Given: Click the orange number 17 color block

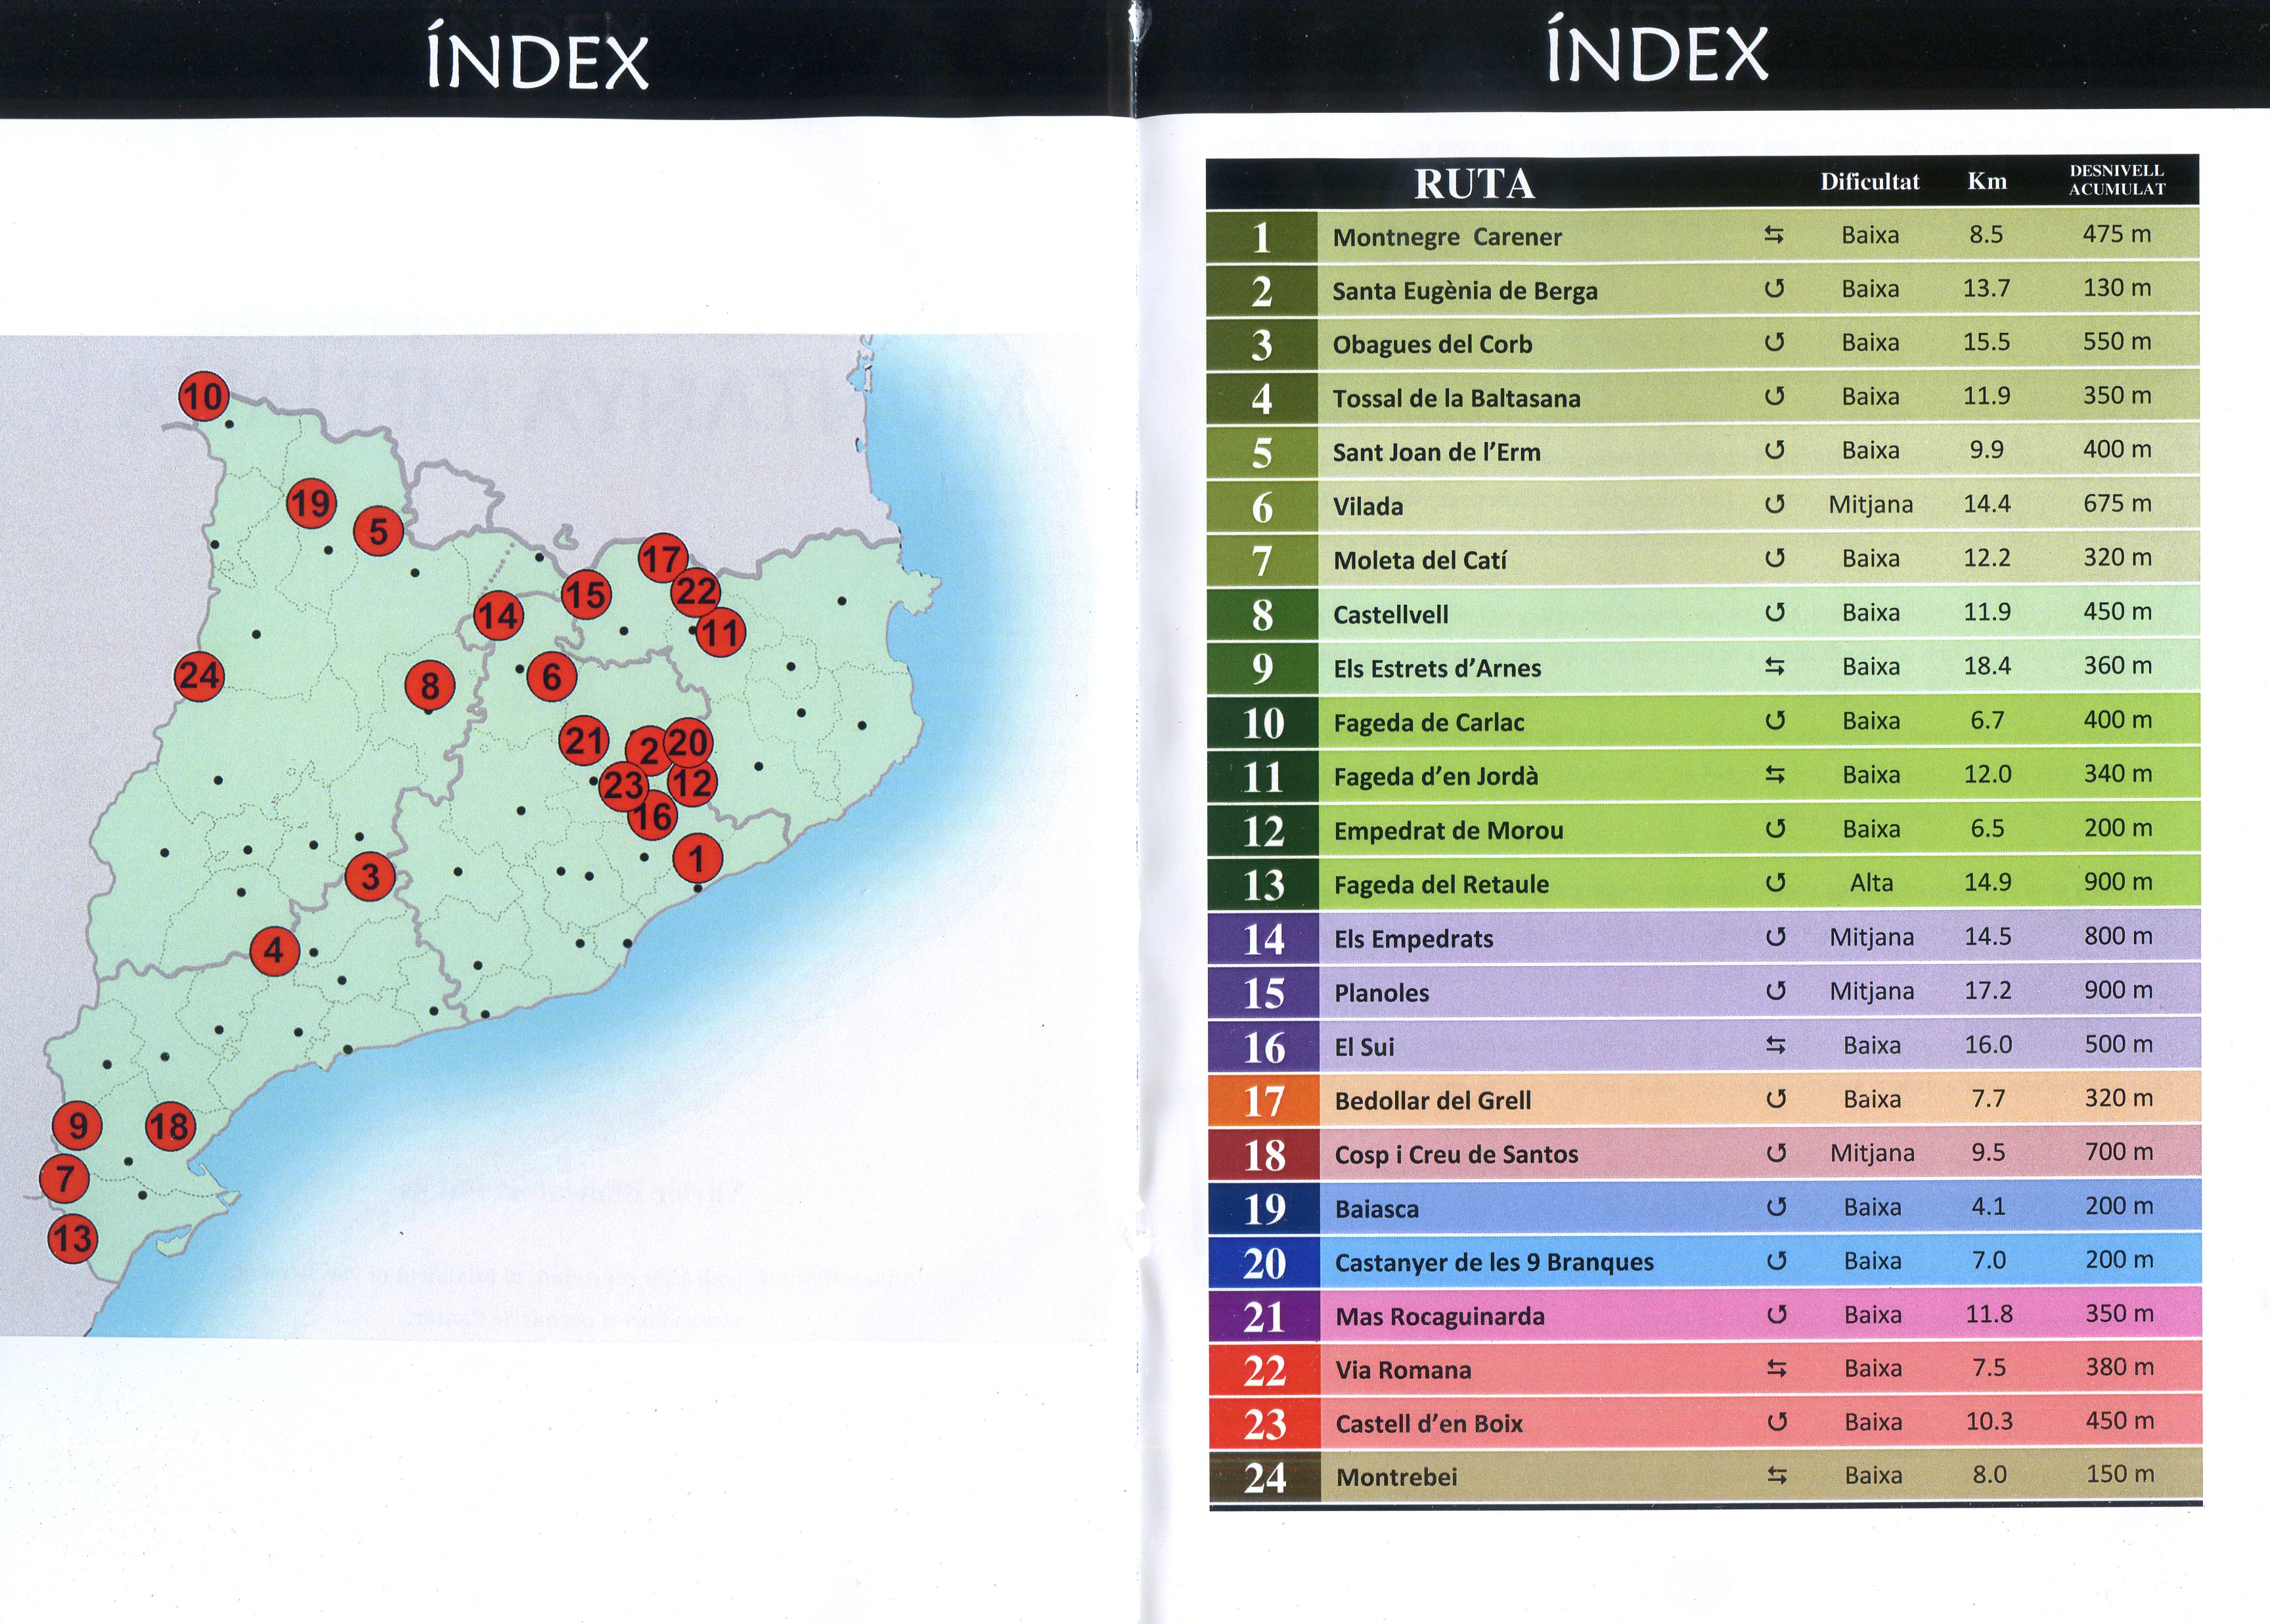Looking at the screenshot, I should 1263,1101.
